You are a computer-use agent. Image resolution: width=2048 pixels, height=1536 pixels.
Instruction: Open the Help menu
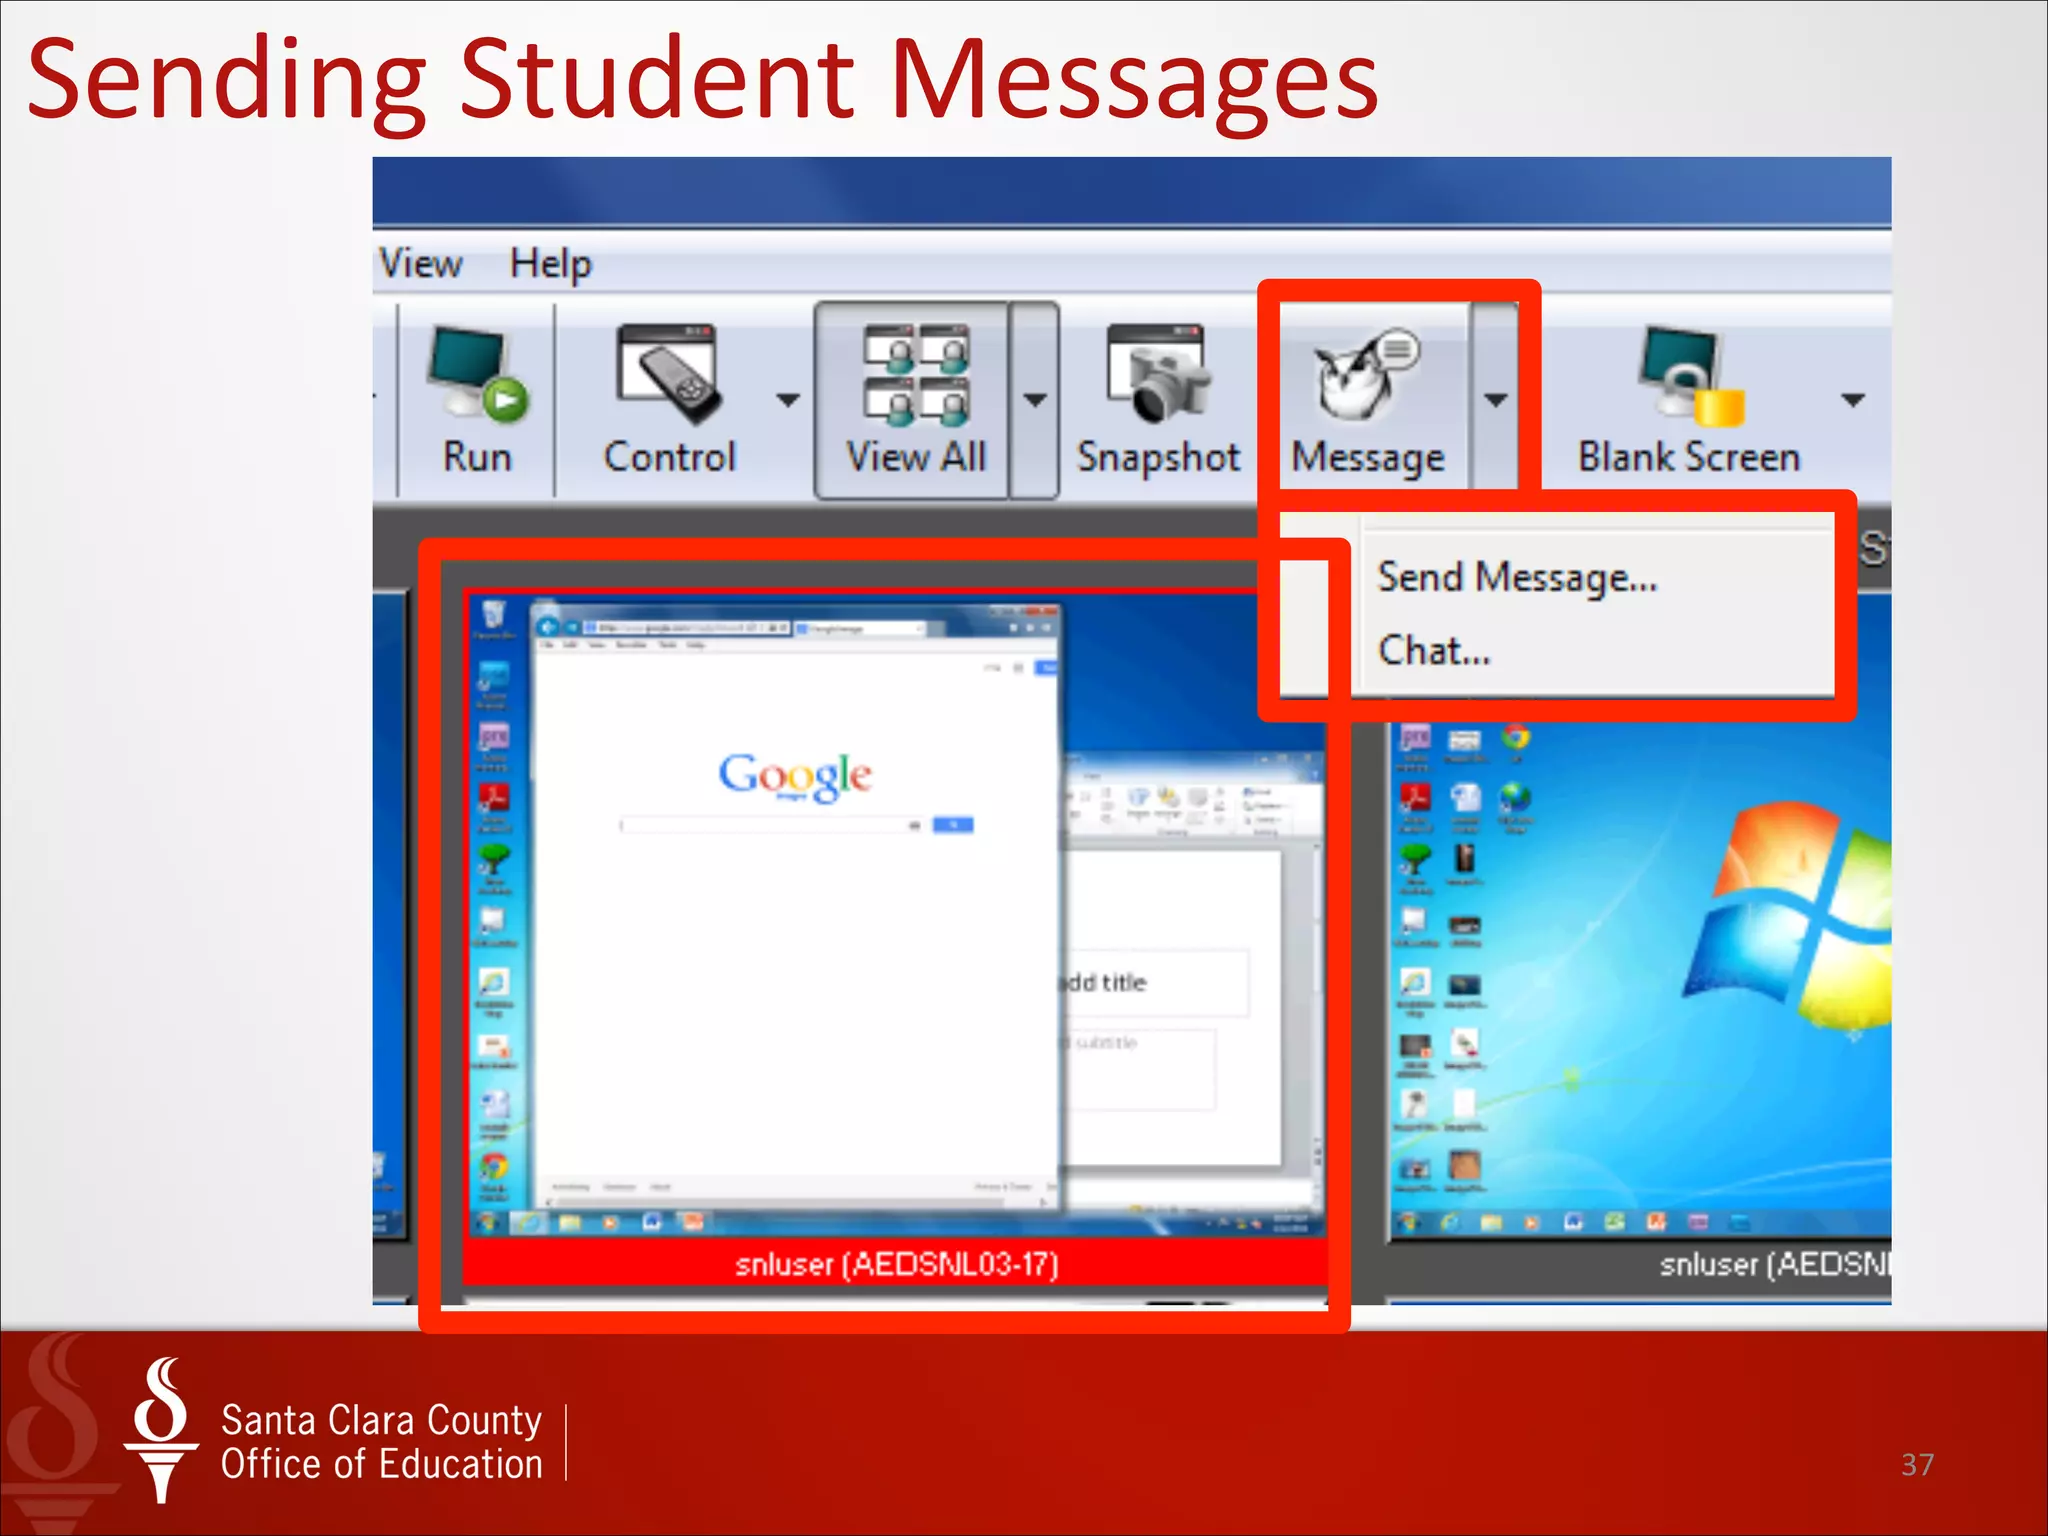[551, 264]
